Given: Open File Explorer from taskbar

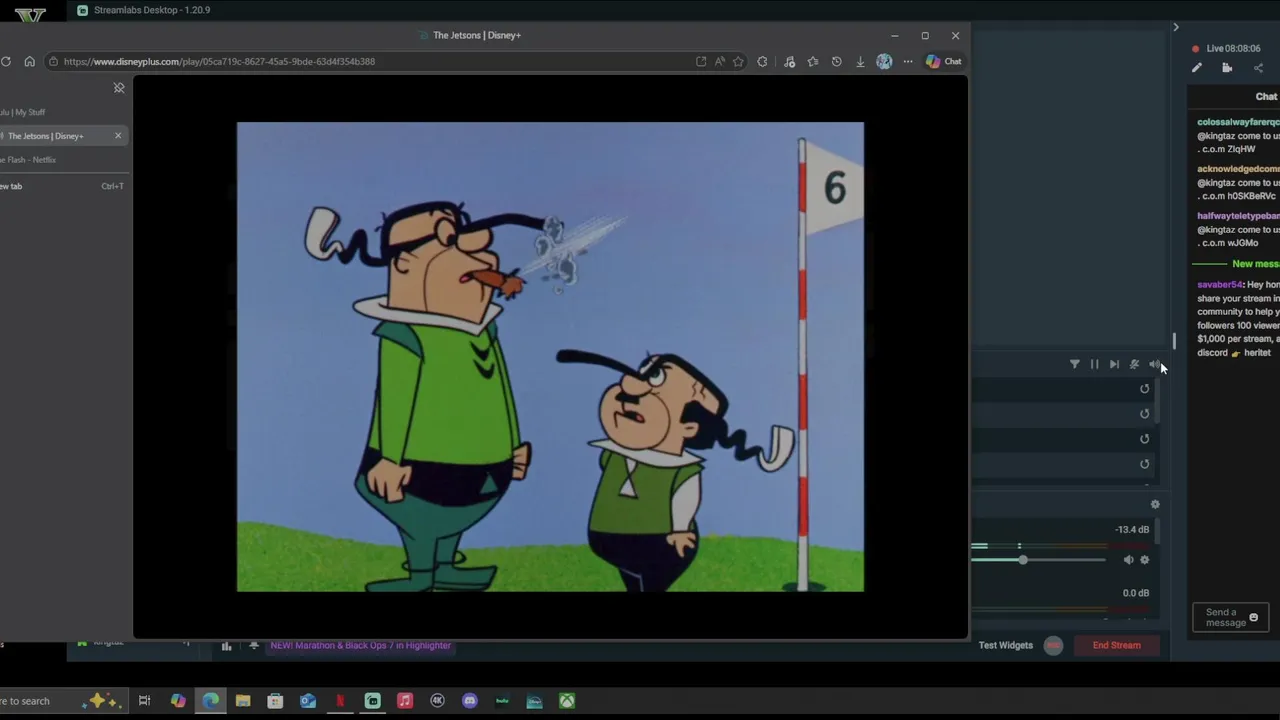Looking at the screenshot, I should pos(243,701).
